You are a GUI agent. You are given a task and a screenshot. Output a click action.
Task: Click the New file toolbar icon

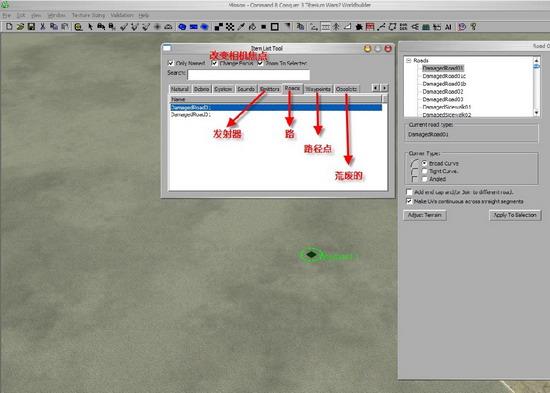tap(9, 27)
